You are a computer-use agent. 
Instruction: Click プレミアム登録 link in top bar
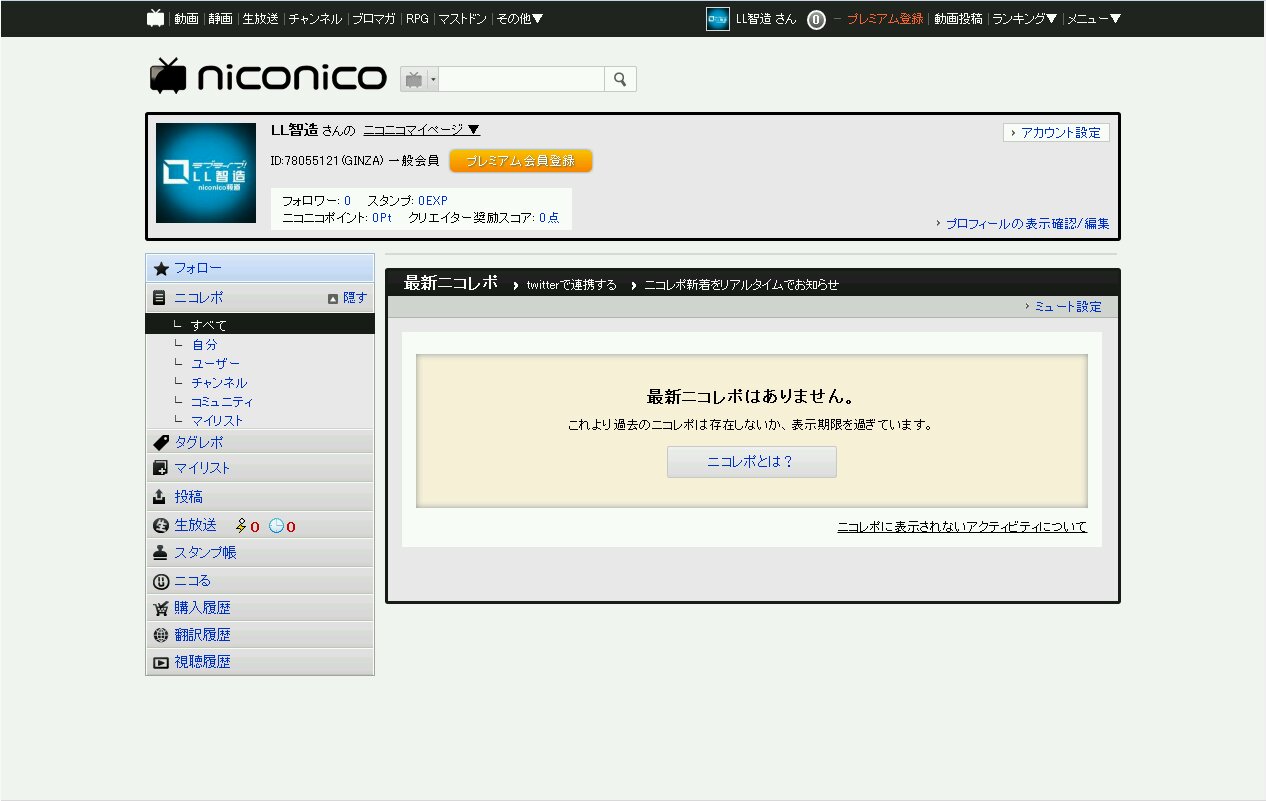tap(885, 19)
